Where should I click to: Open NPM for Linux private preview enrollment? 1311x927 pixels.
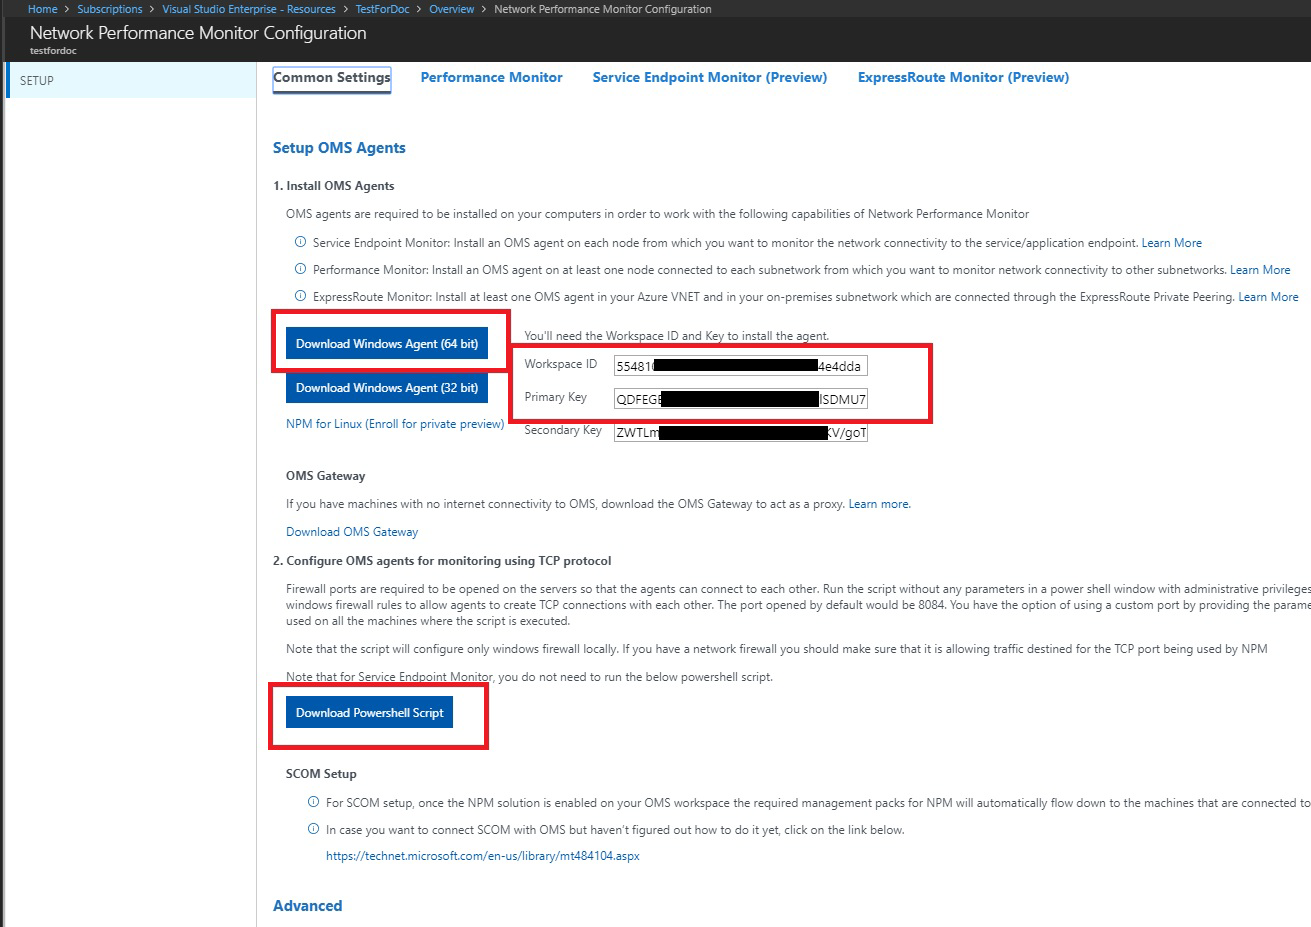pos(394,424)
